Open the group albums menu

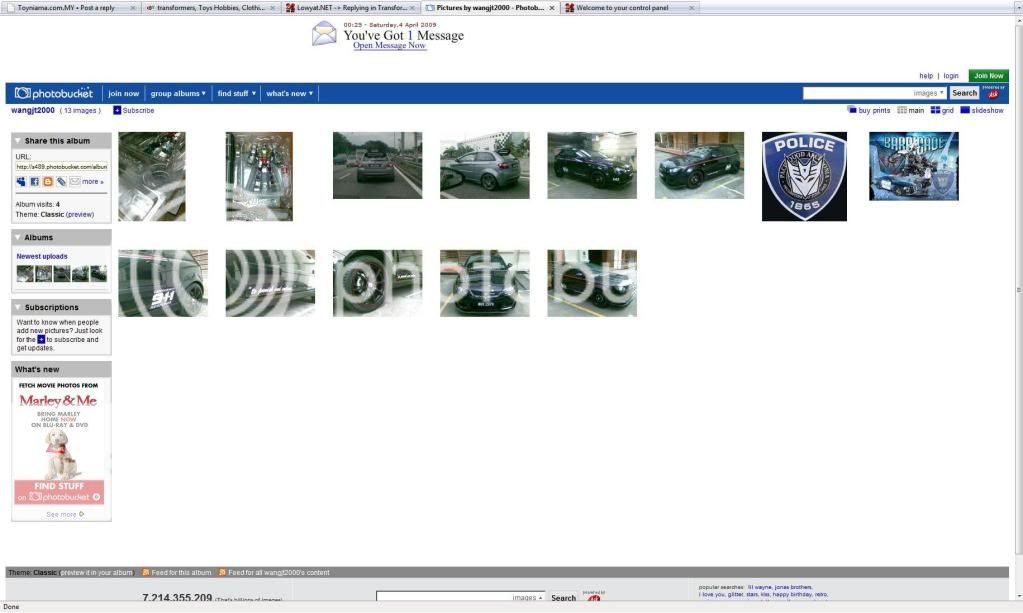click(x=177, y=92)
